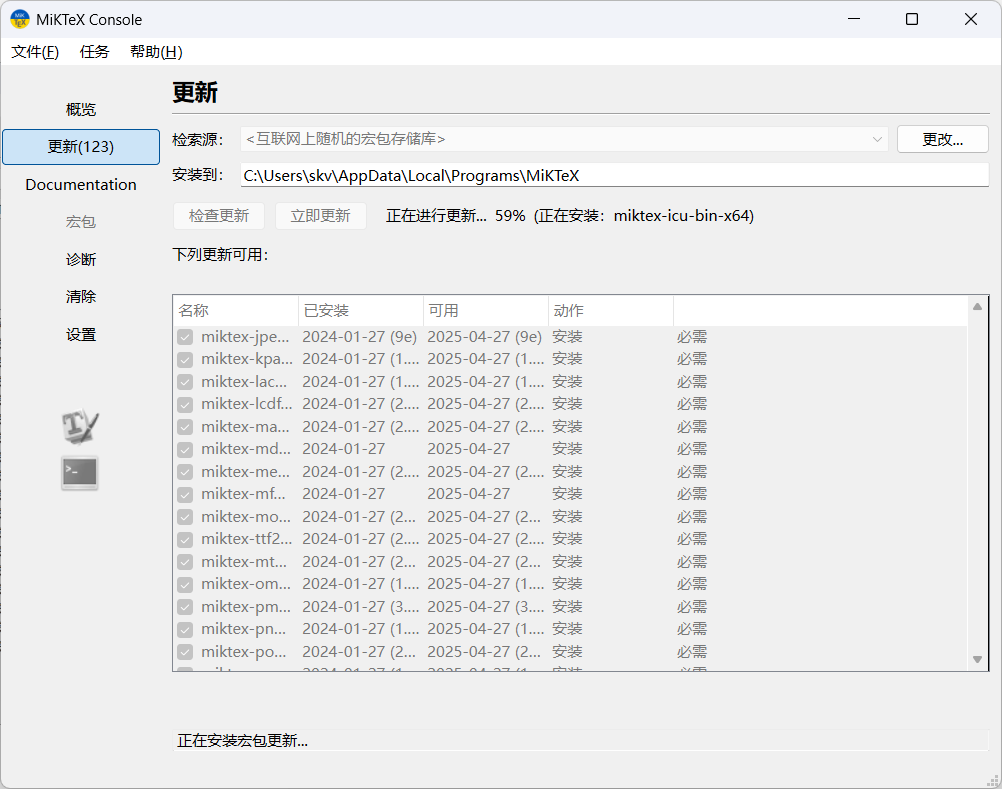Click the 正在安装宏包更新... status bar
This screenshot has height=789, width=1002.
click(x=580, y=740)
